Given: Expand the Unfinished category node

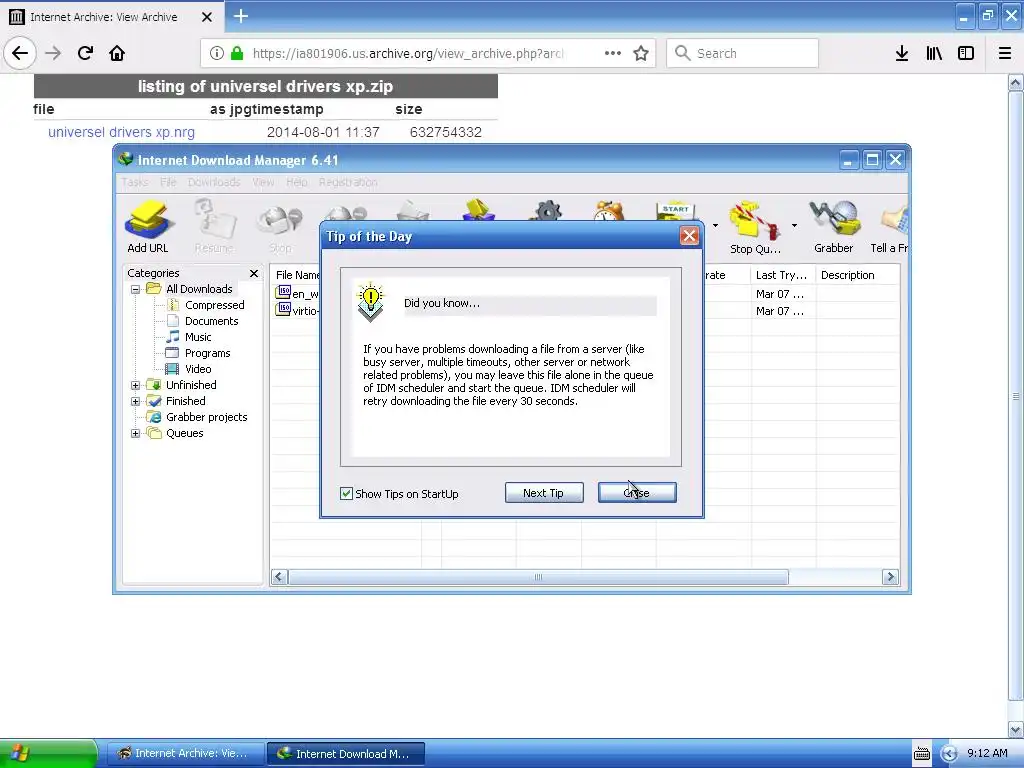Looking at the screenshot, I should click(135, 385).
